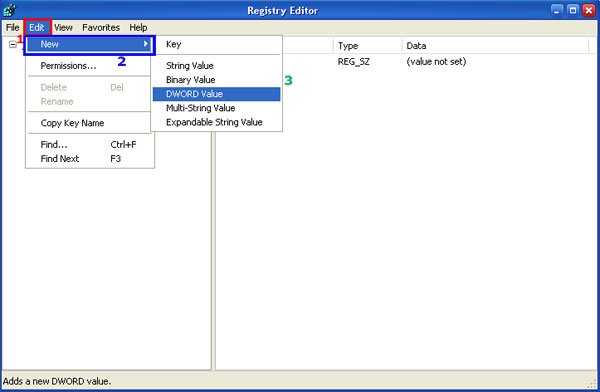The height and width of the screenshot is (392, 600).
Task: Close the open Edit menu
Action: 37,28
